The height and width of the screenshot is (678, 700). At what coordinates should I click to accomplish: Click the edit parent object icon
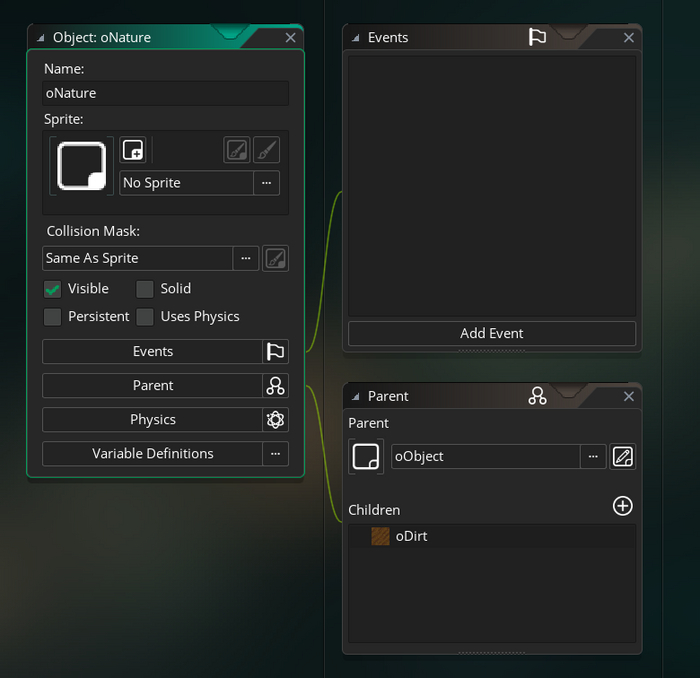(623, 457)
